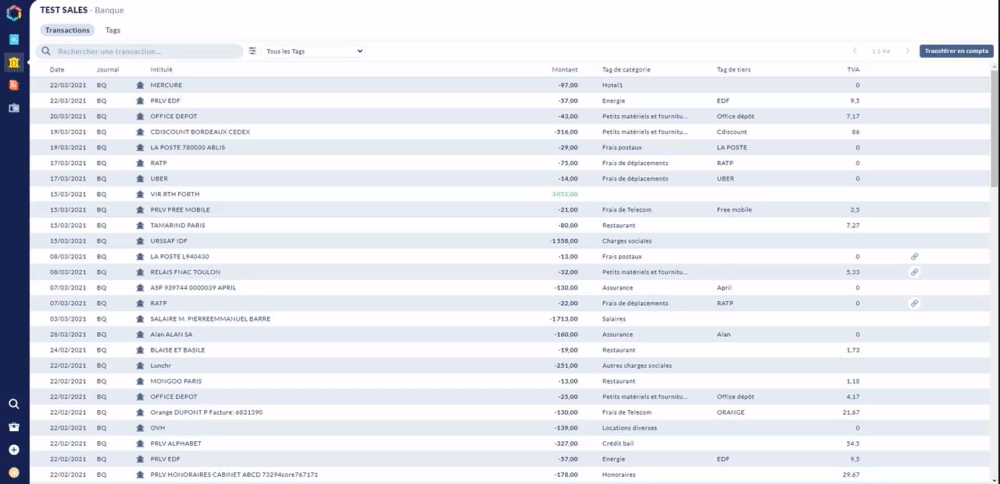Click the 54,5 TVA value

click(853, 443)
